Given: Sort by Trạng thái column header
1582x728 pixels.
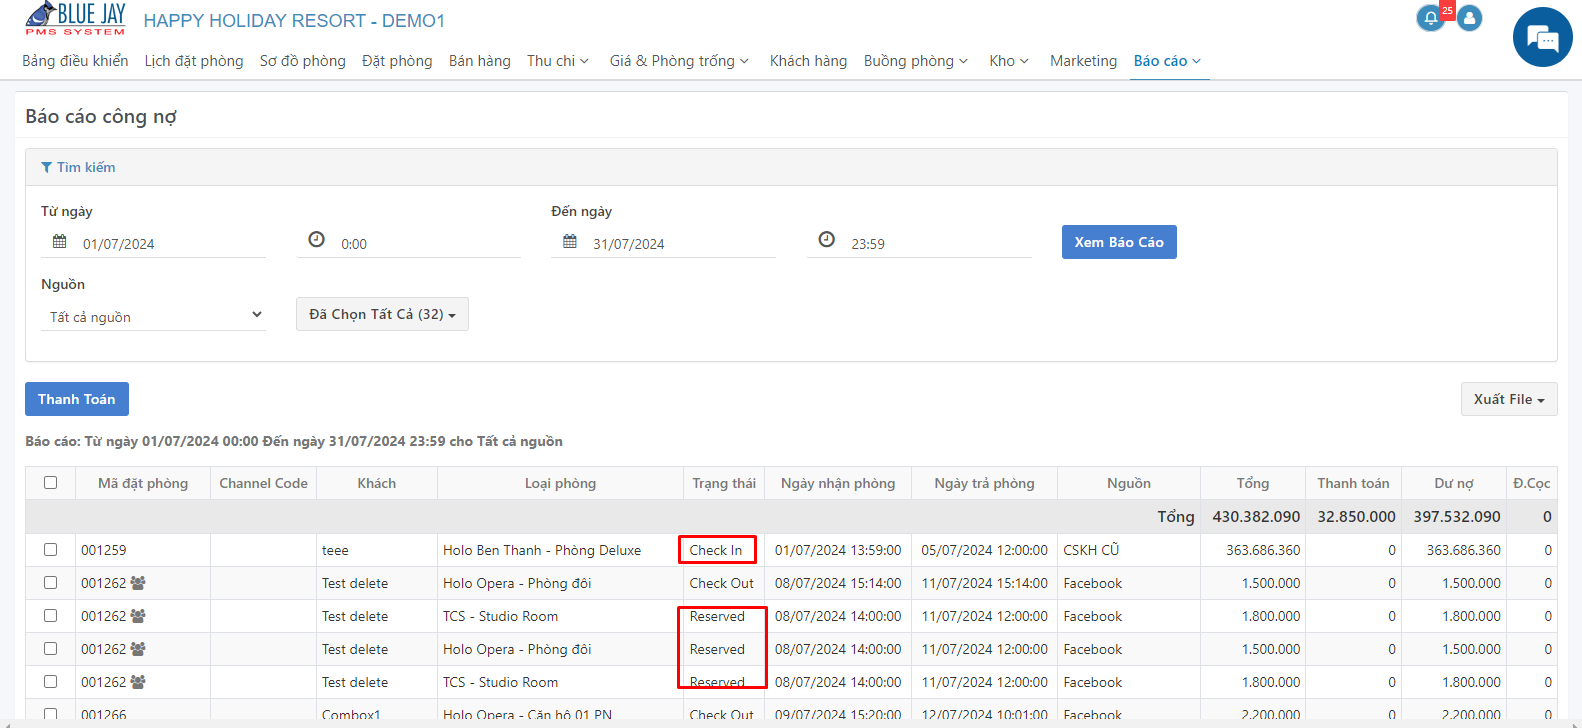Looking at the screenshot, I should 724,483.
